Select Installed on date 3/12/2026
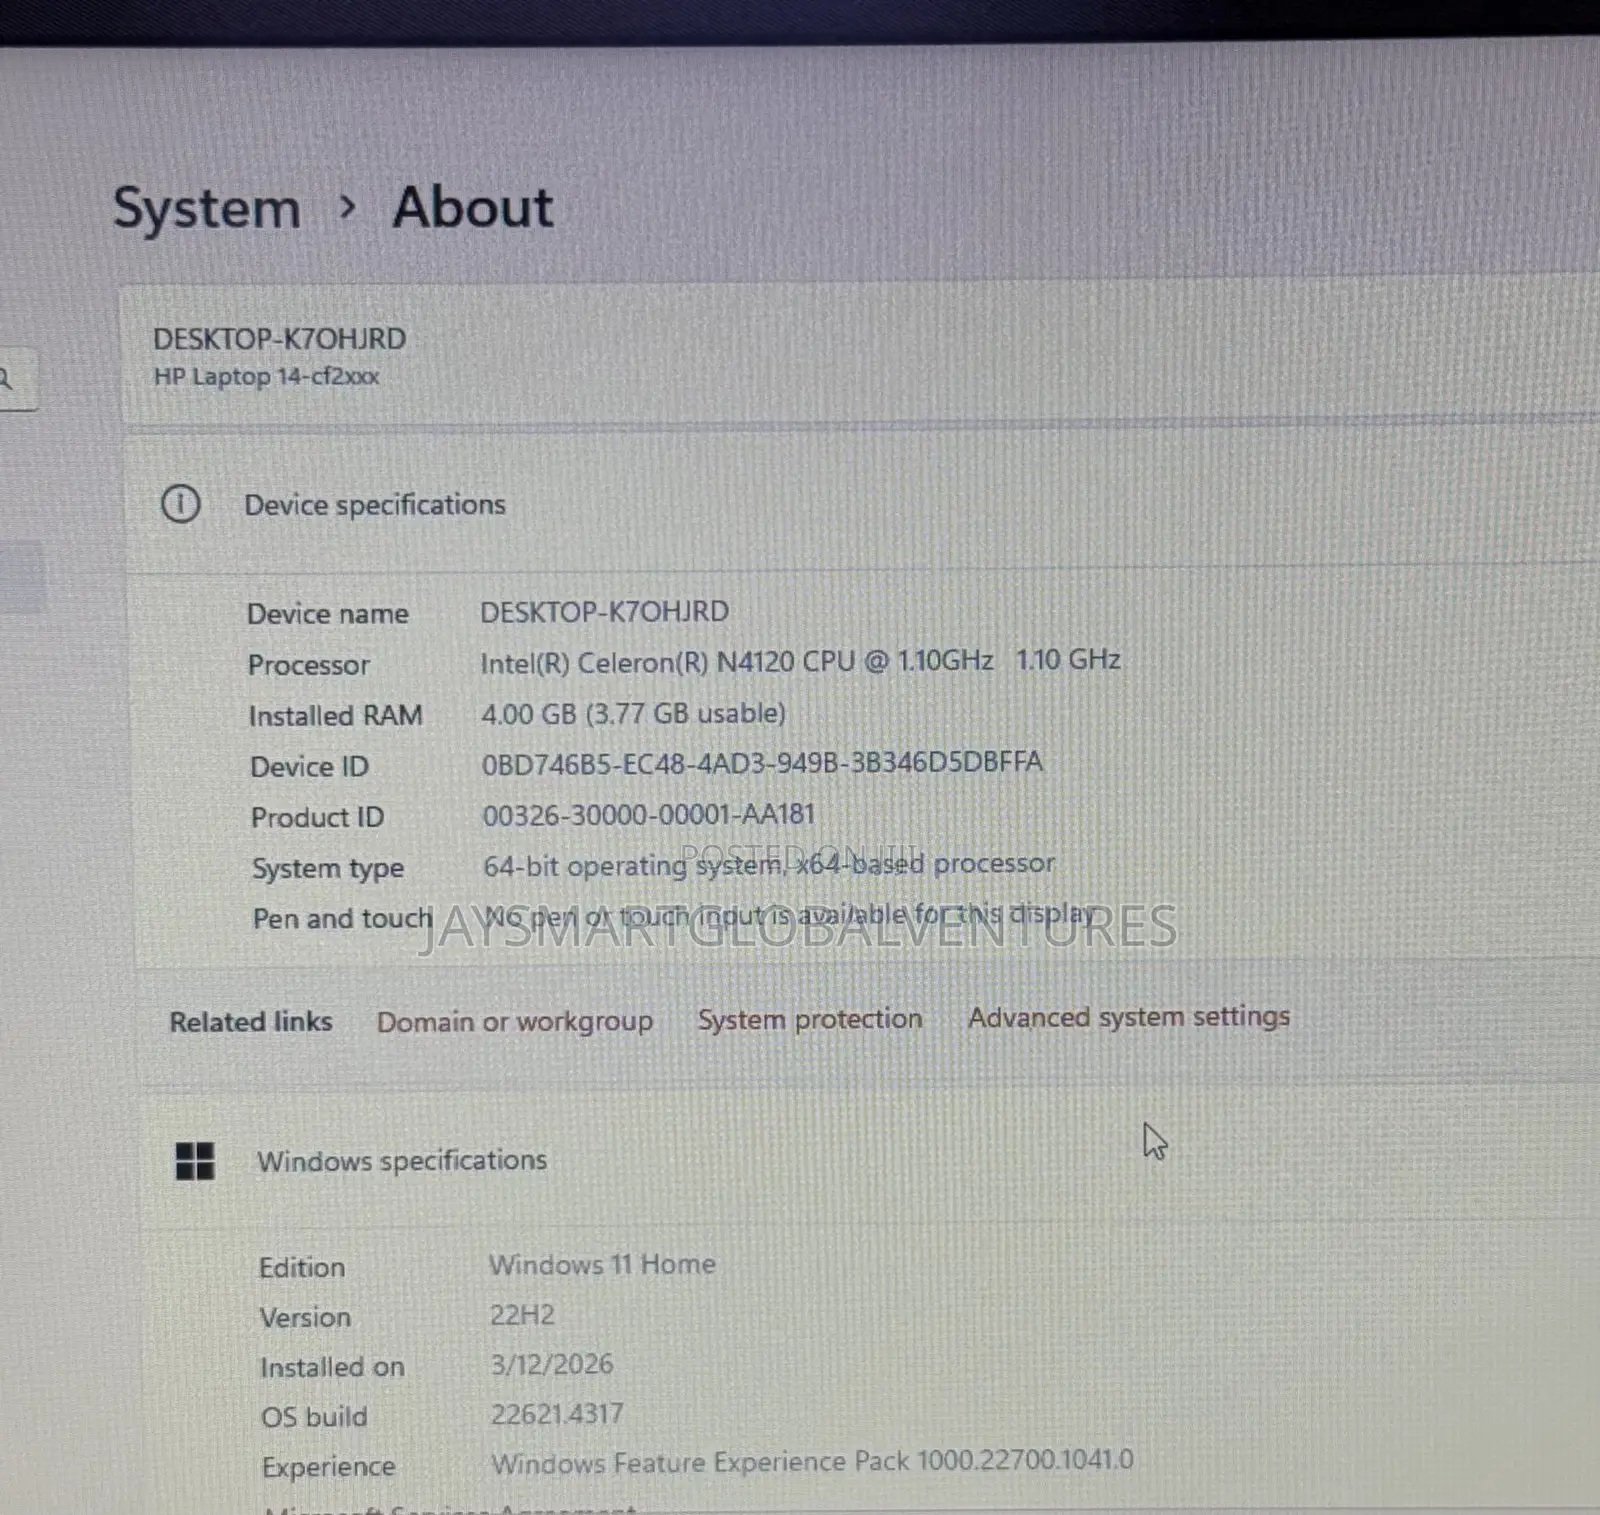Image resolution: width=1600 pixels, height=1515 pixels. coord(552,1365)
